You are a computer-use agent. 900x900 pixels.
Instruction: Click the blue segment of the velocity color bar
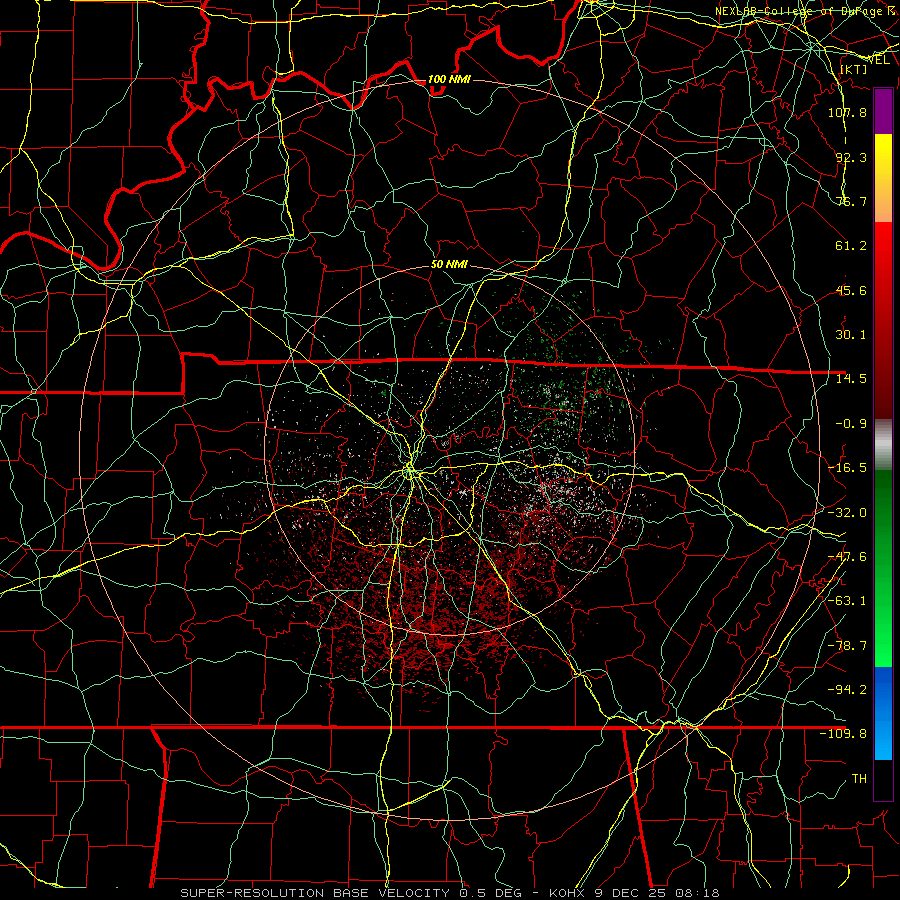point(883,713)
